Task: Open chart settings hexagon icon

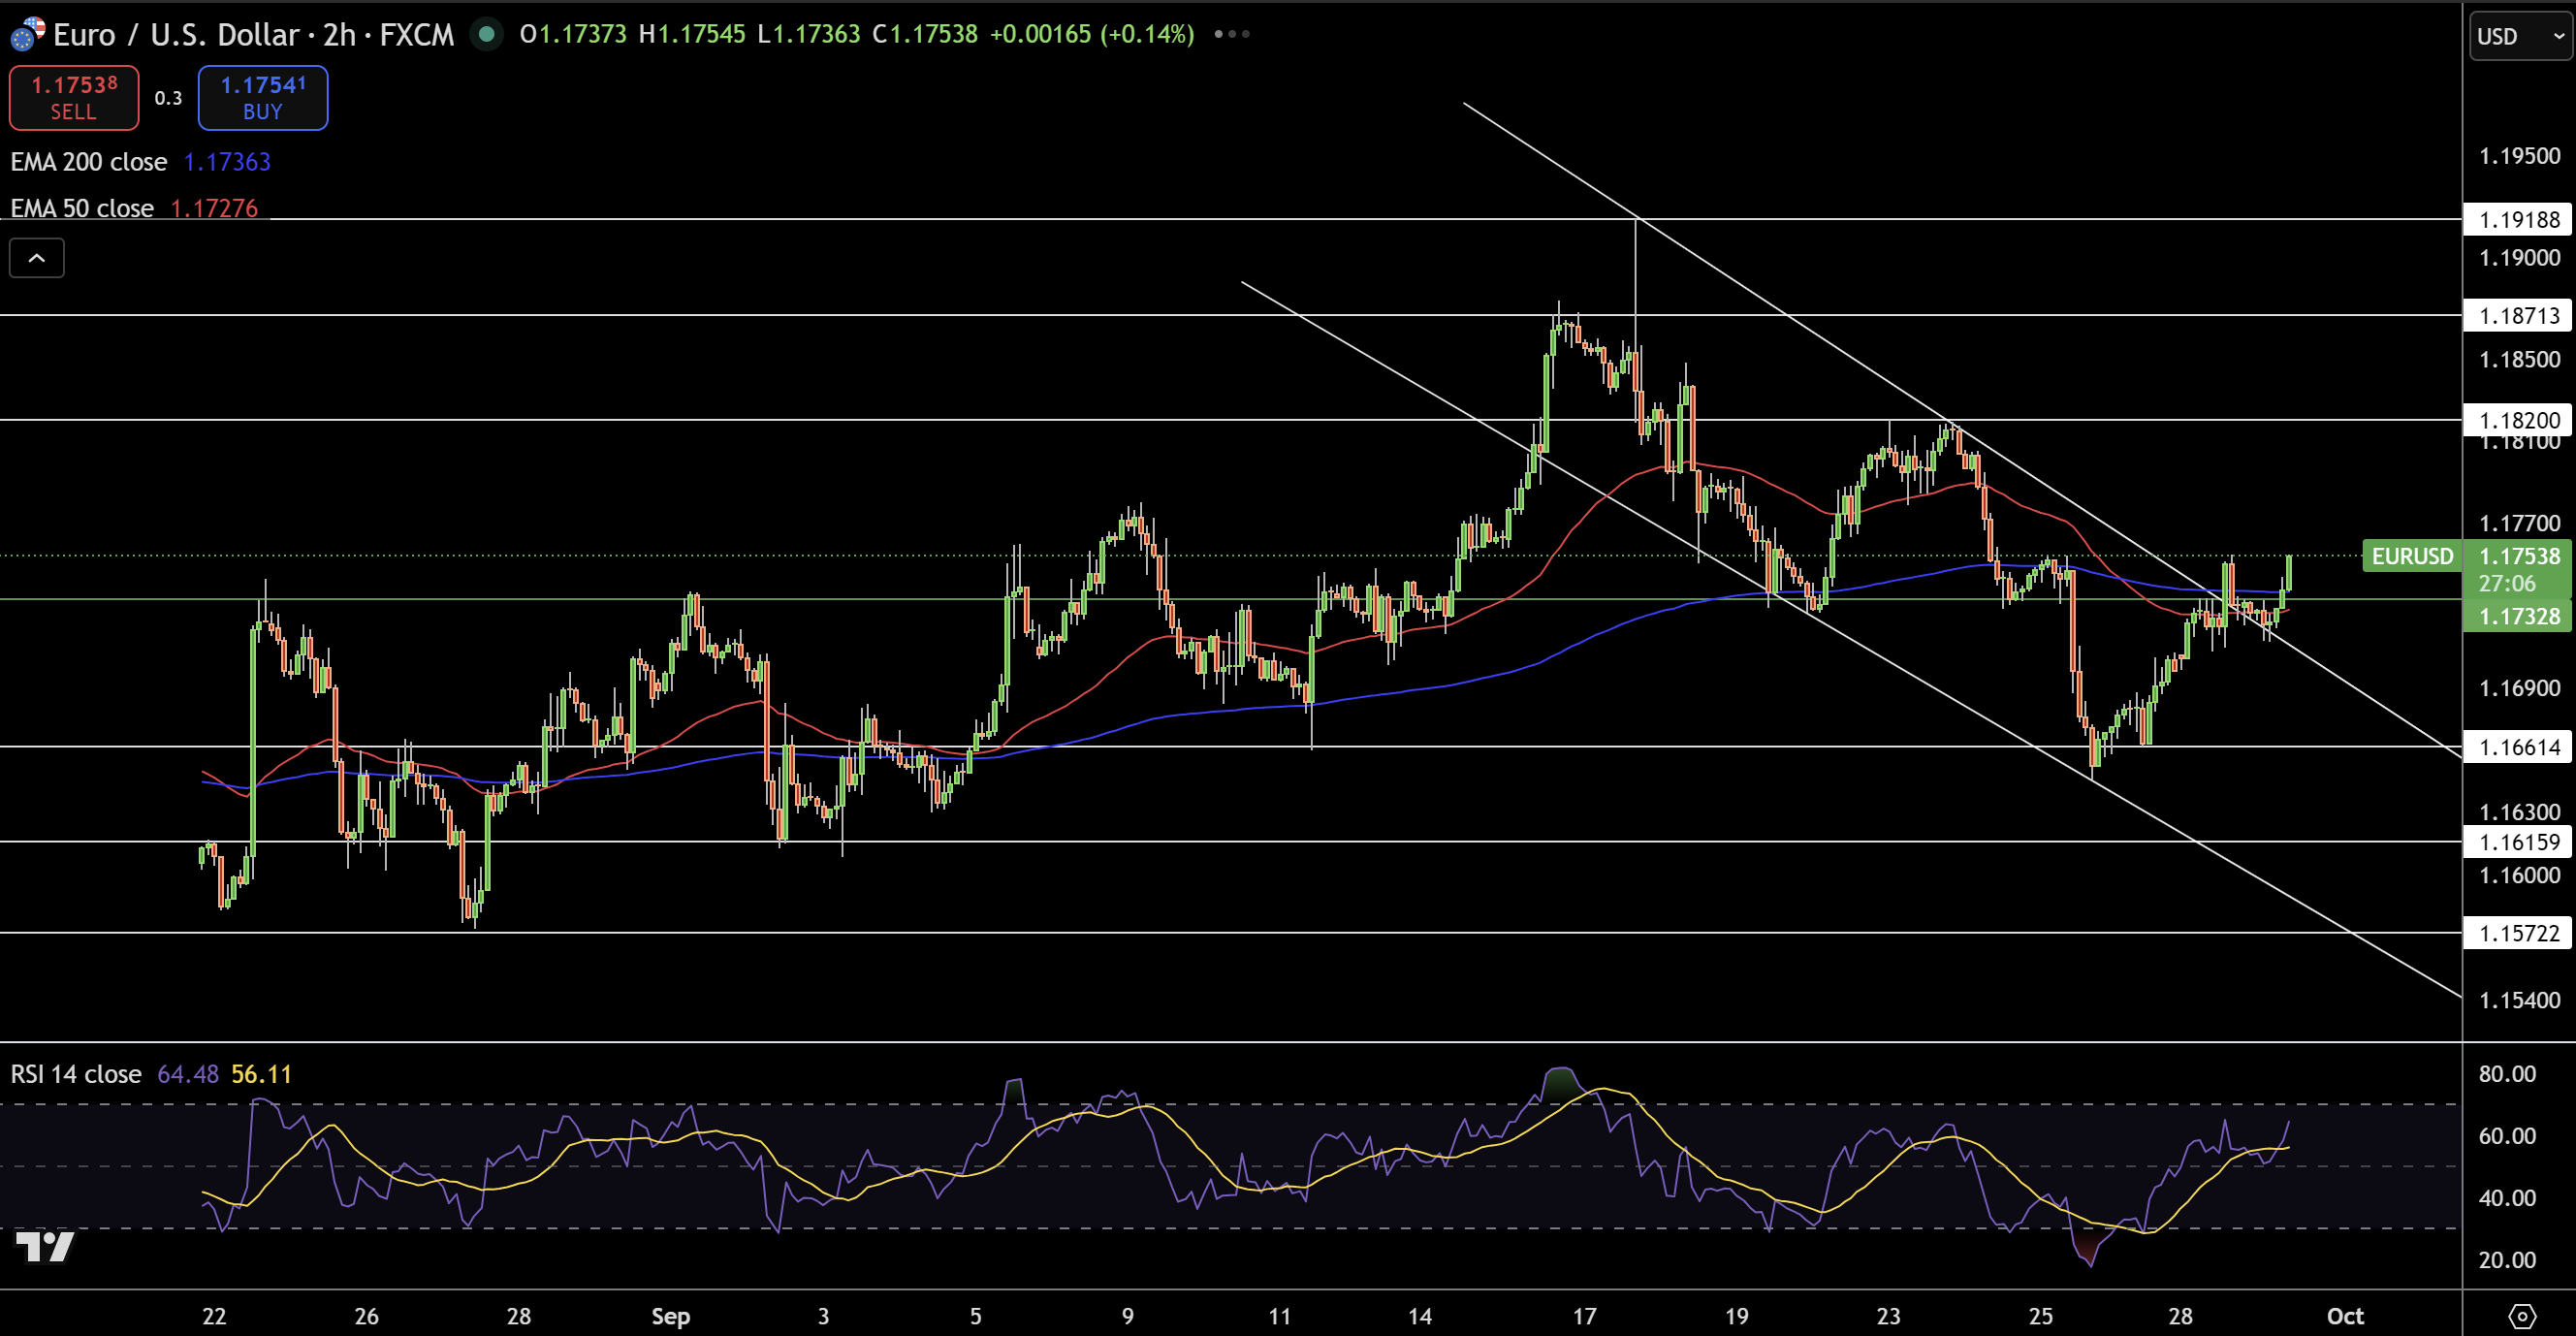Action: pos(2521,1316)
